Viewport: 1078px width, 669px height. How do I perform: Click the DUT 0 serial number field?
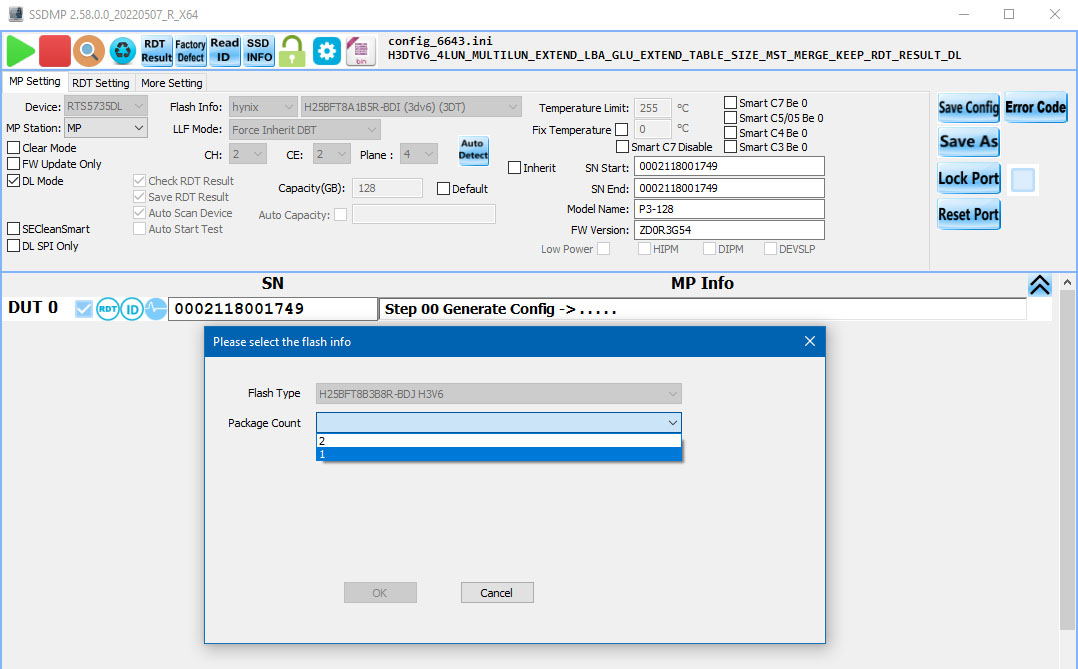coord(273,309)
